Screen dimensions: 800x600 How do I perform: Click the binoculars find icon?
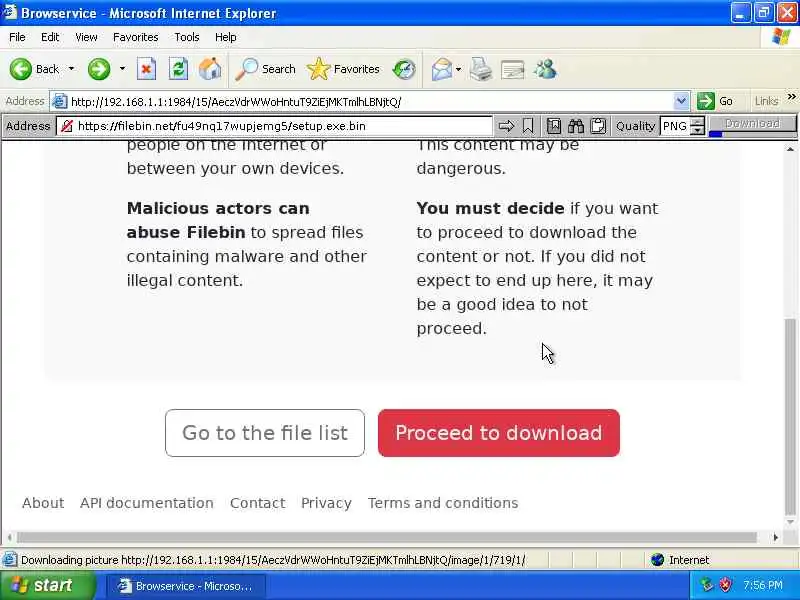pyautogui.click(x=576, y=126)
